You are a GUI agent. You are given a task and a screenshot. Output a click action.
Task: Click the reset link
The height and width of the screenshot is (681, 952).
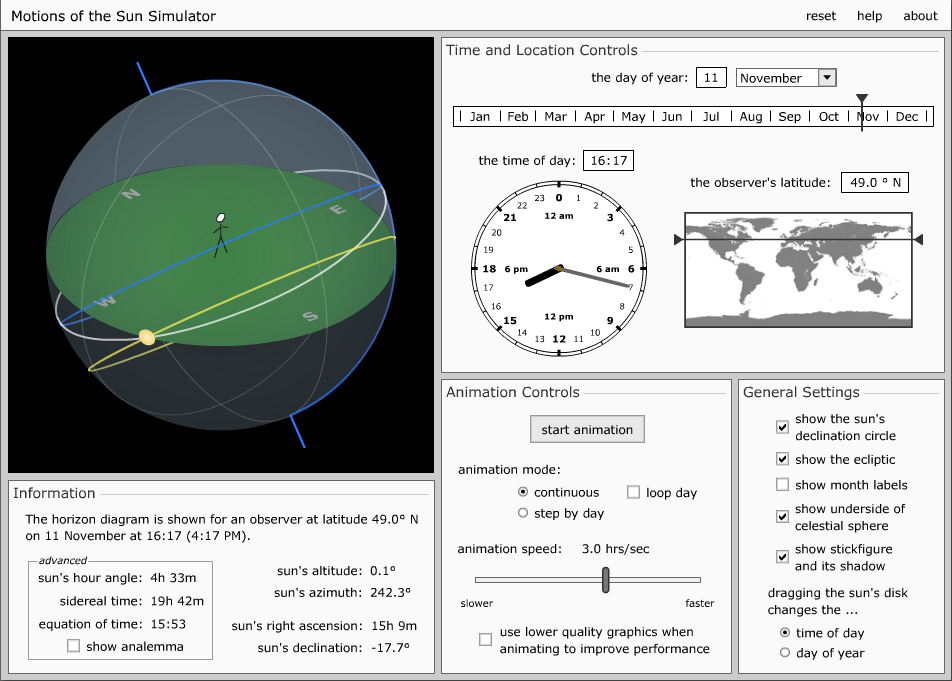pyautogui.click(x=821, y=16)
